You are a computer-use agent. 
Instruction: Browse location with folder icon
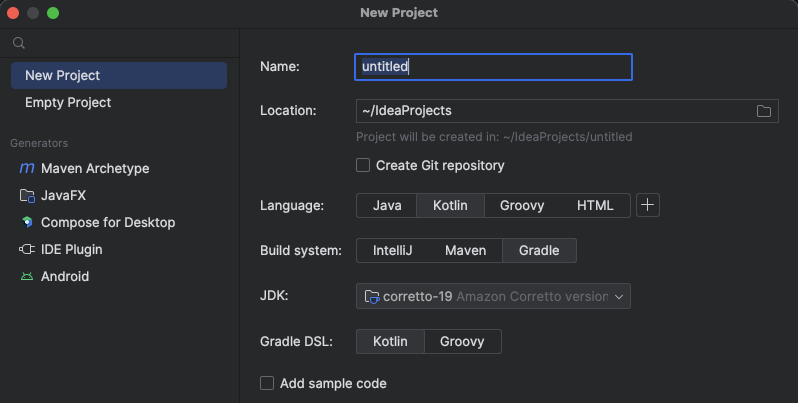point(763,111)
